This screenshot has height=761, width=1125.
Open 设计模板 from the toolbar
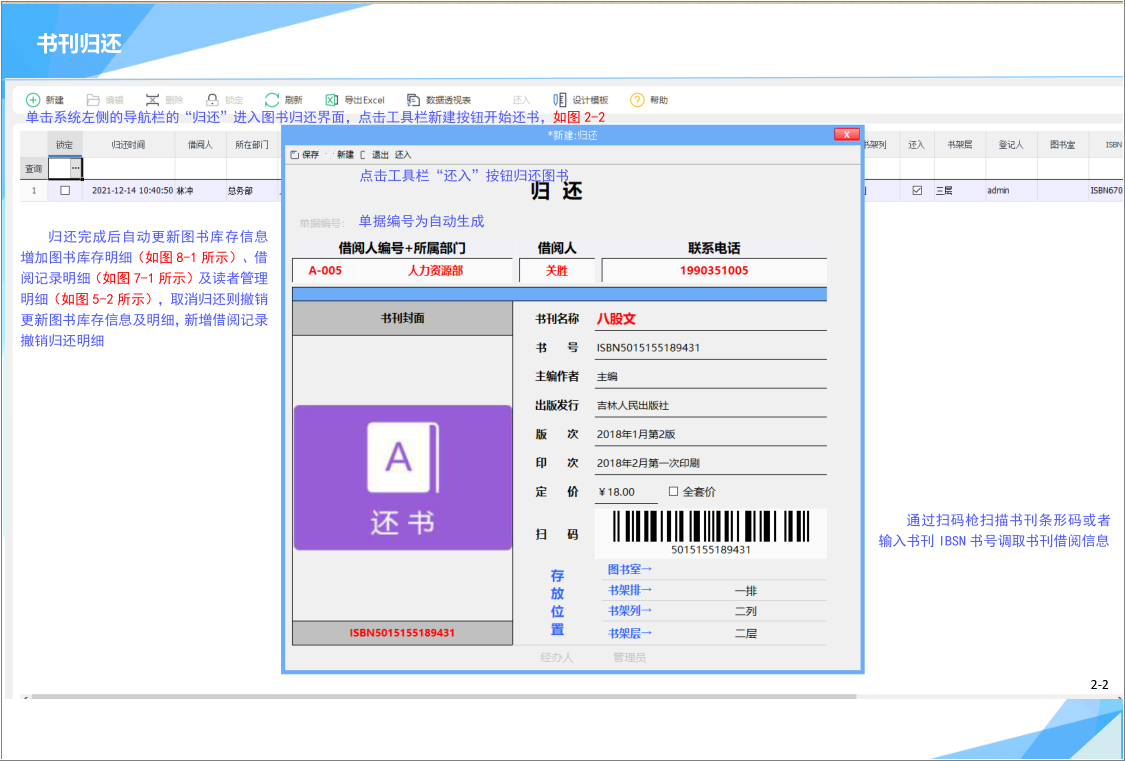[581, 100]
